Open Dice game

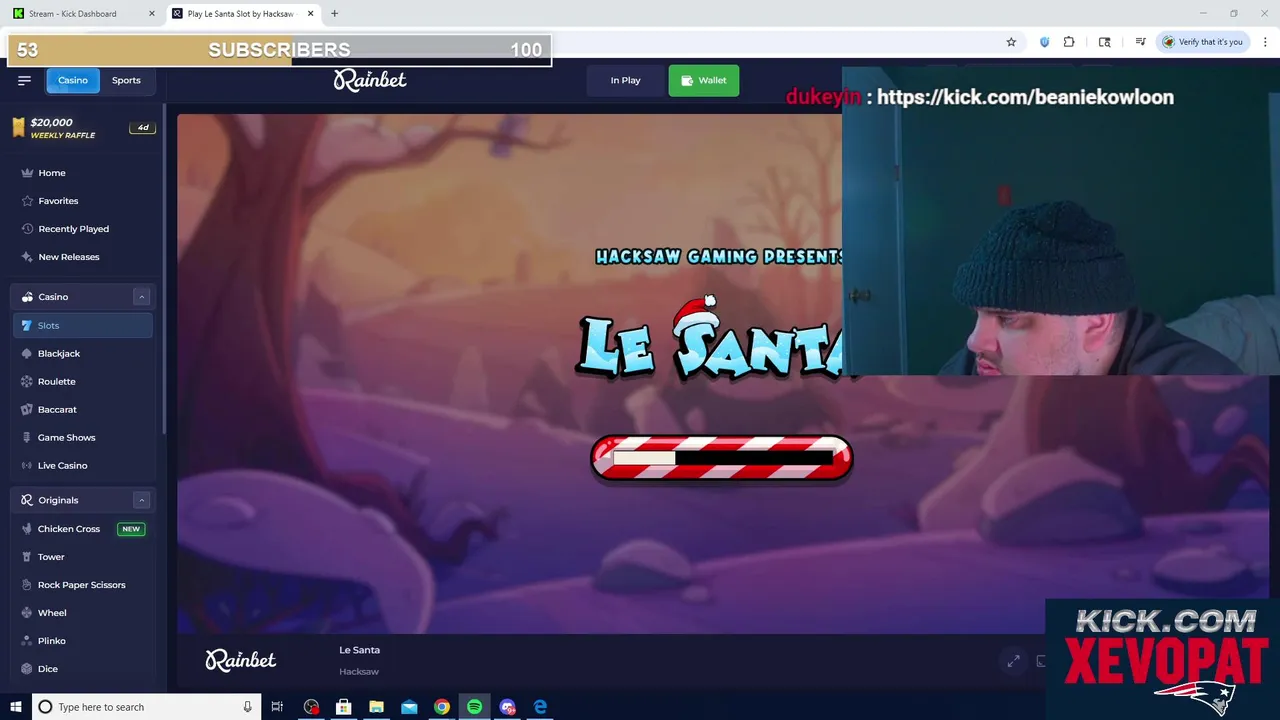[x=48, y=669]
